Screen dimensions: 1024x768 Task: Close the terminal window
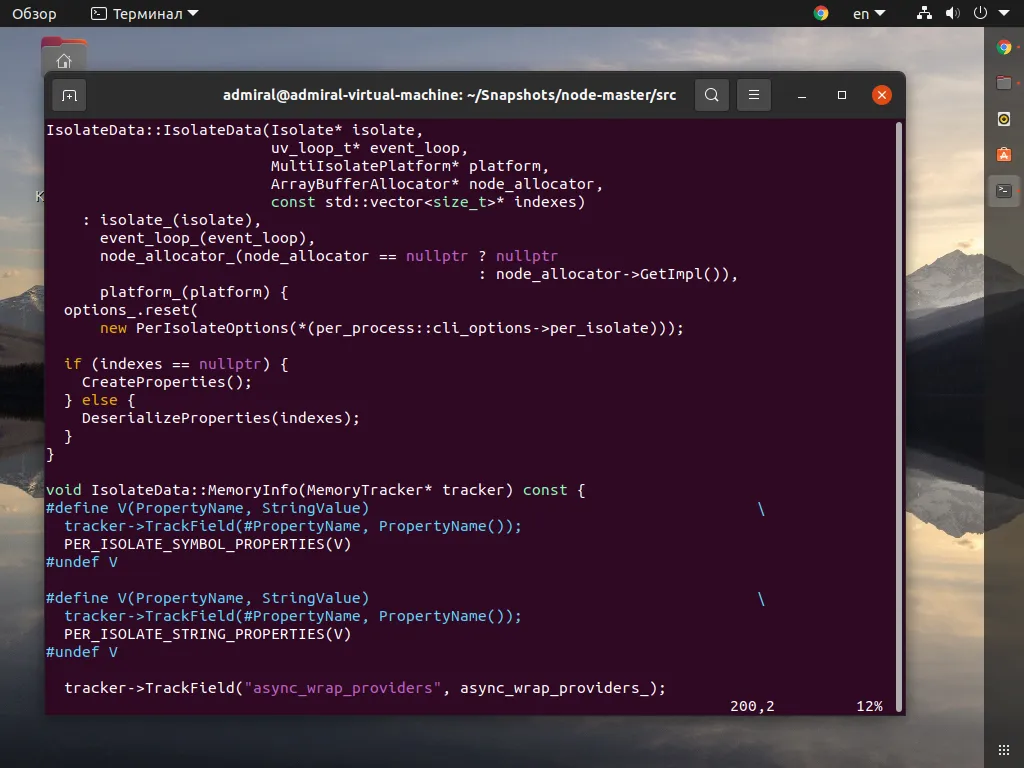point(882,95)
